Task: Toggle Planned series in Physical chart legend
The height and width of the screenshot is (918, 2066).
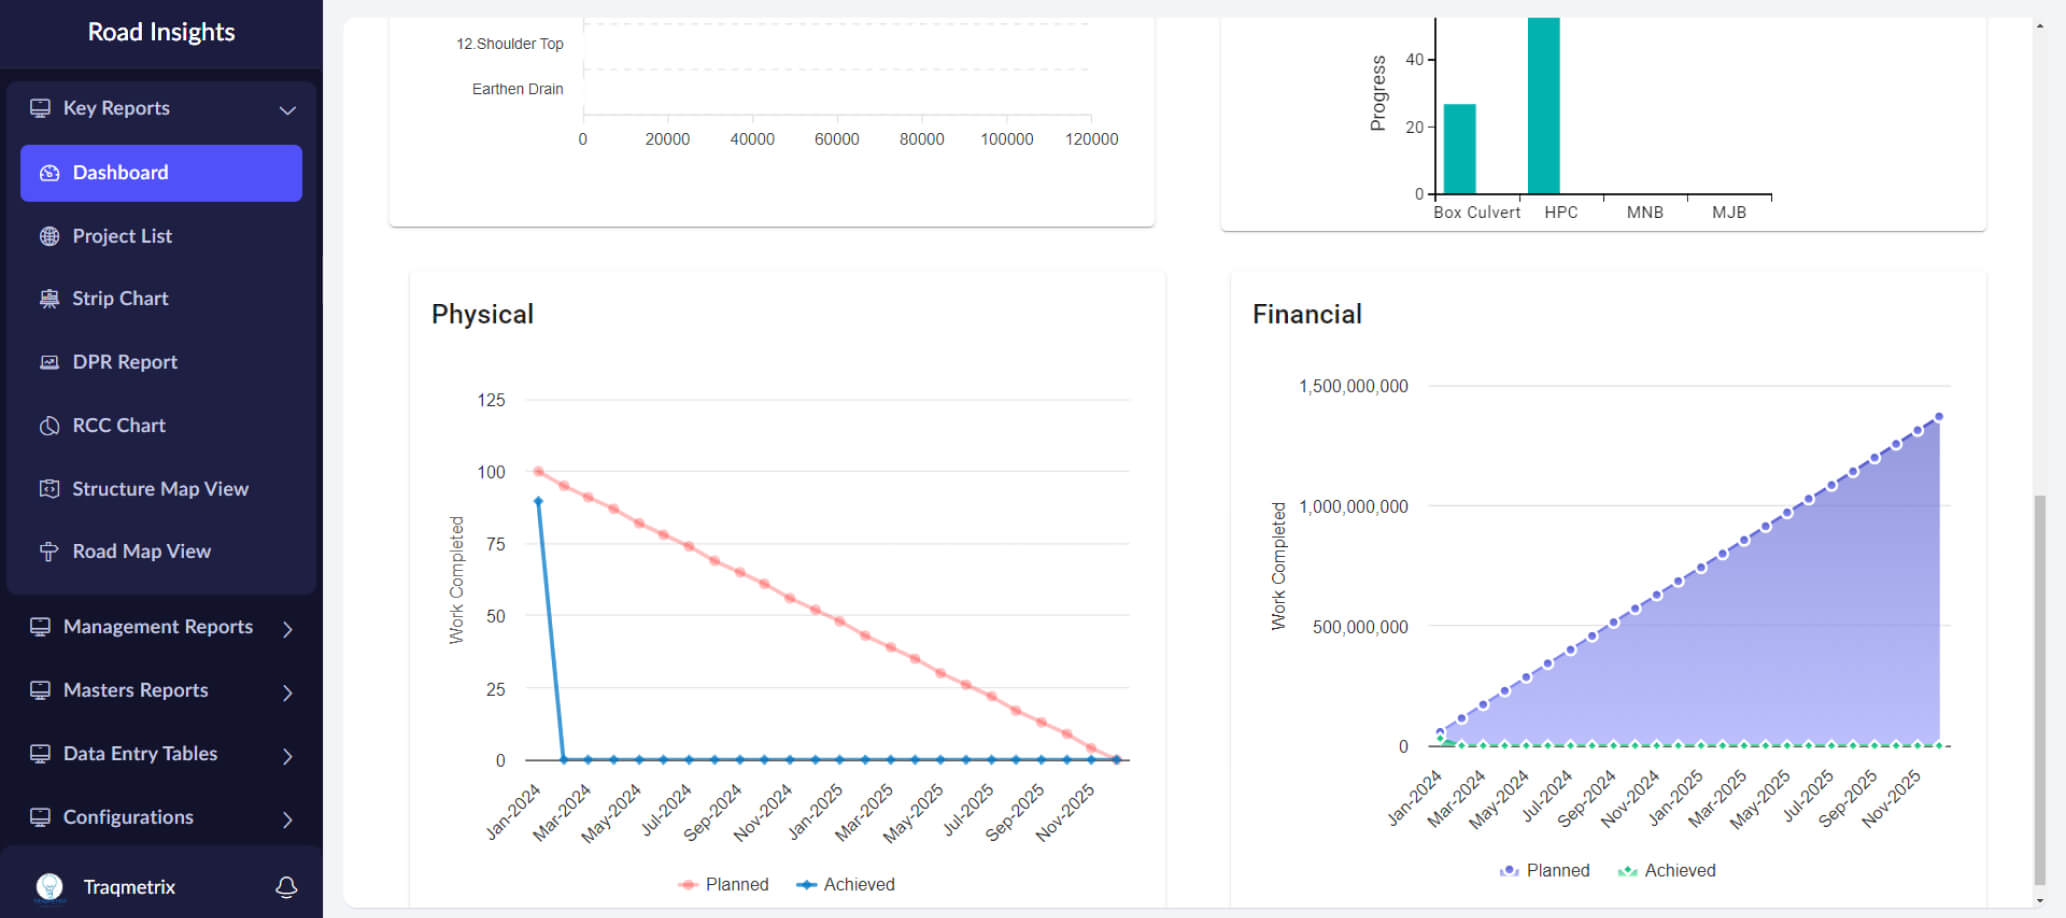Action: [724, 884]
